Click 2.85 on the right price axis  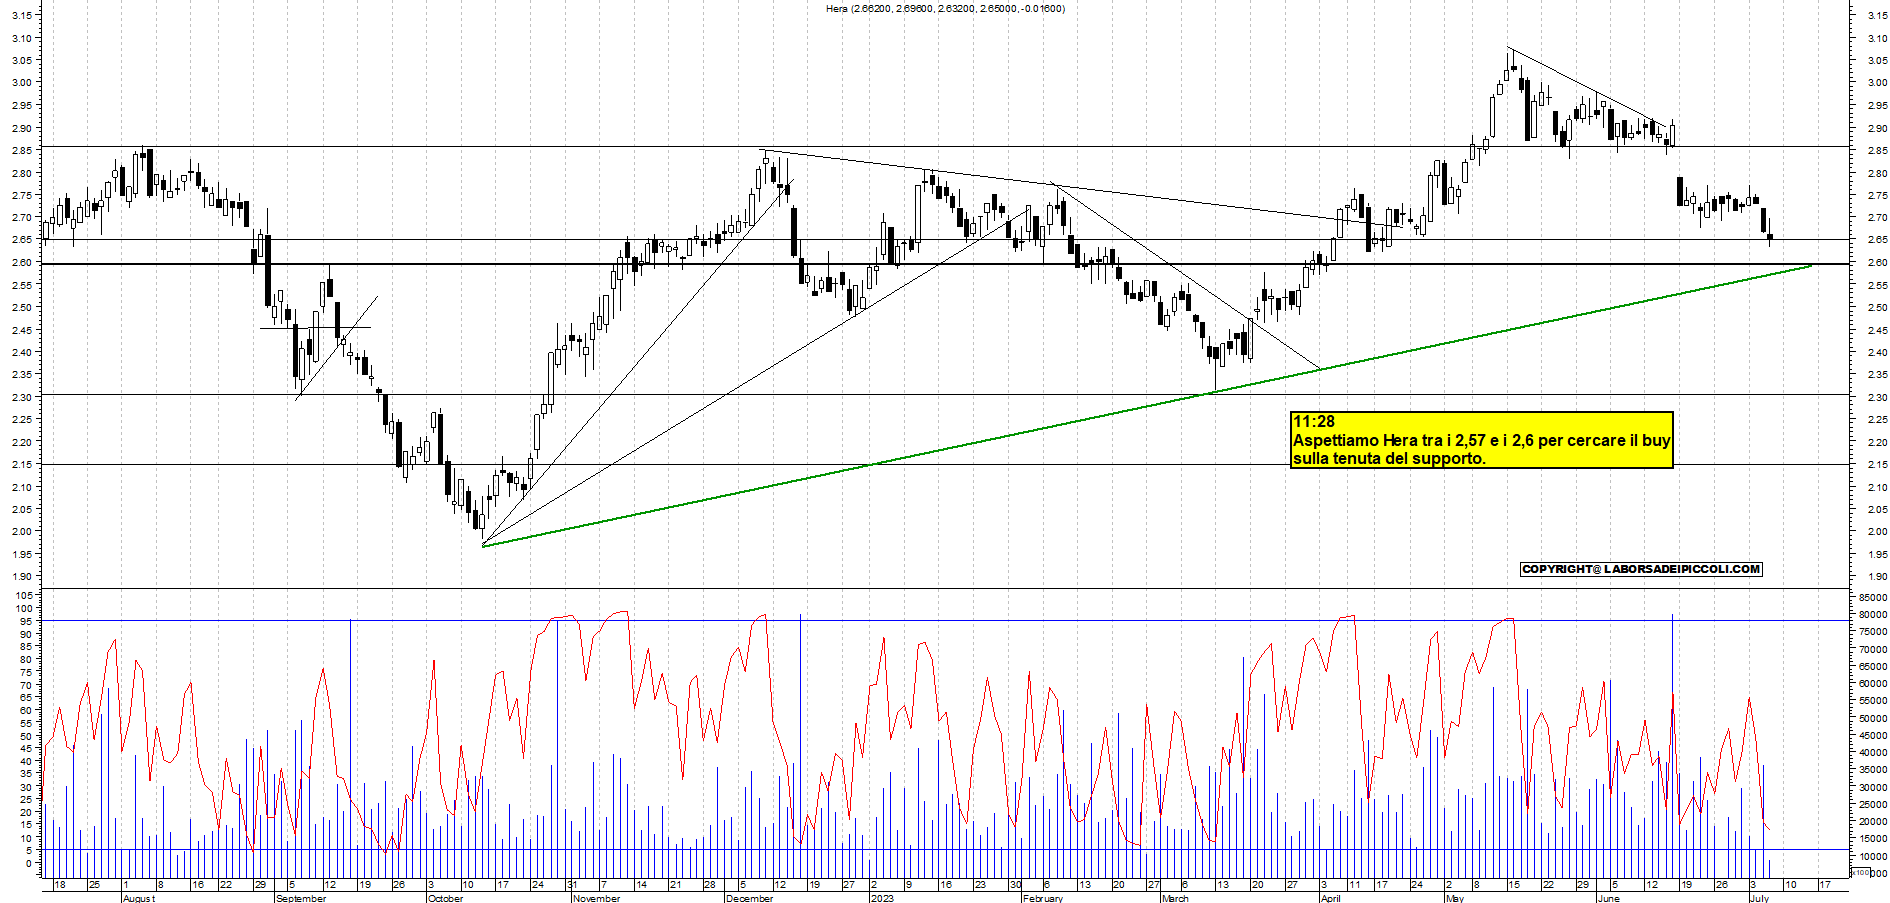coord(1876,150)
